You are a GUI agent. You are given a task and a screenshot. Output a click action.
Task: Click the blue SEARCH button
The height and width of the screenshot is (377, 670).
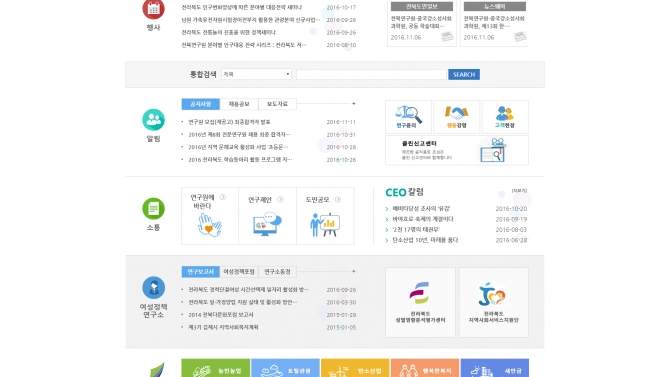click(x=464, y=74)
